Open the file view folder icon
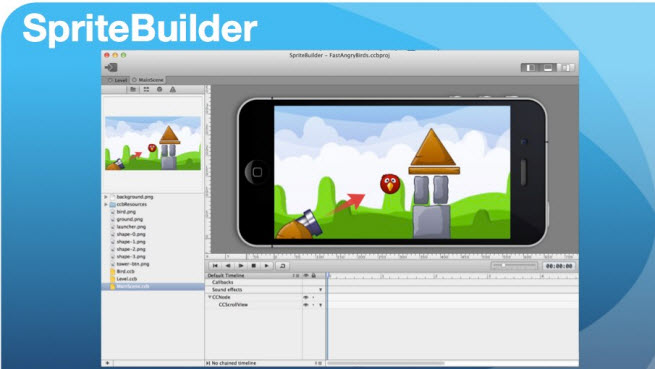The image size is (655, 369). click(x=133, y=89)
